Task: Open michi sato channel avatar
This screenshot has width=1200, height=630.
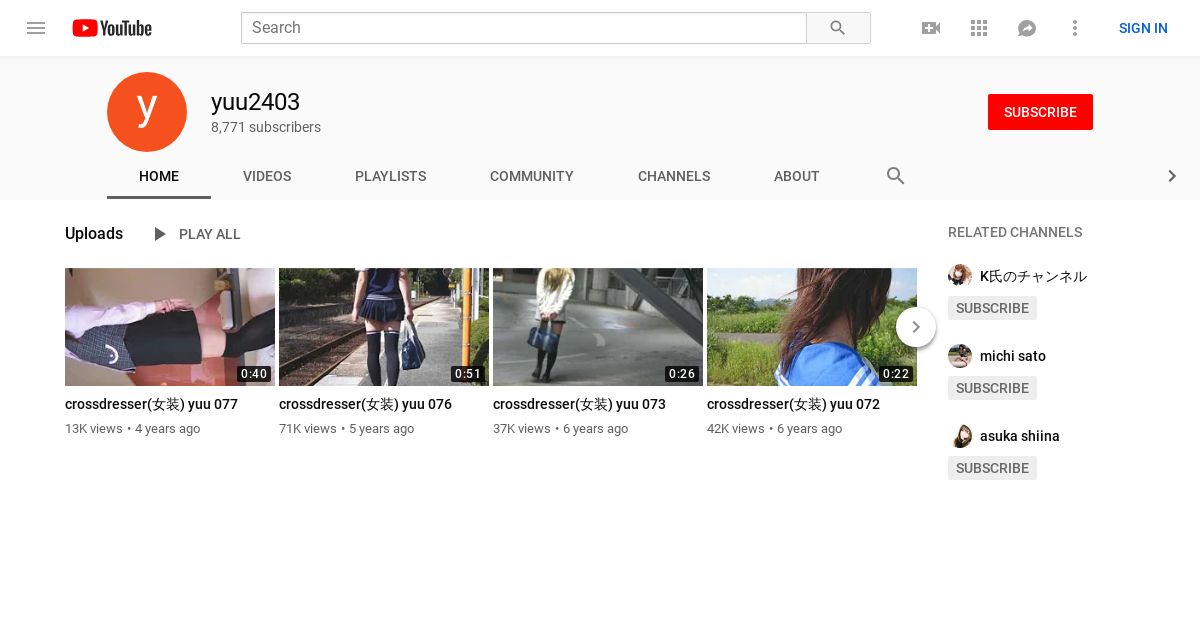Action: [960, 356]
